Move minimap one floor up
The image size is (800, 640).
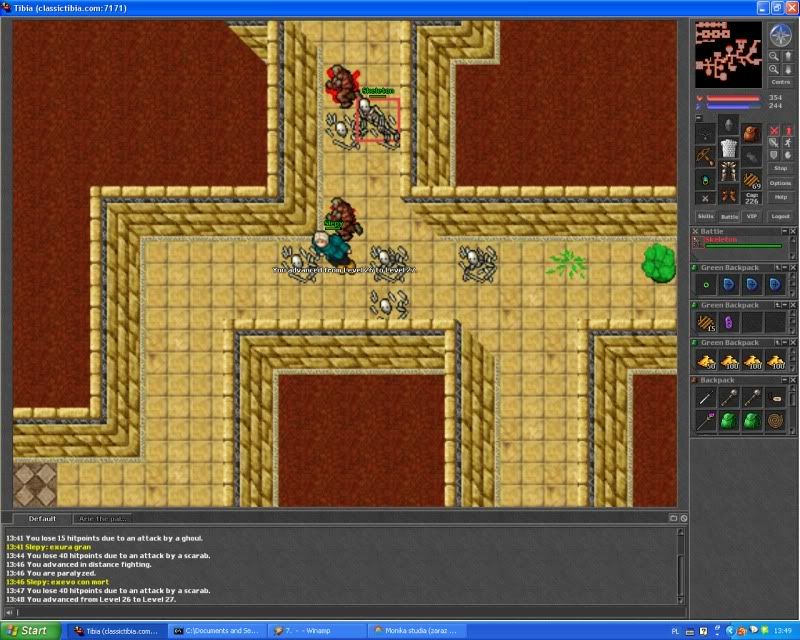pyautogui.click(x=787, y=57)
